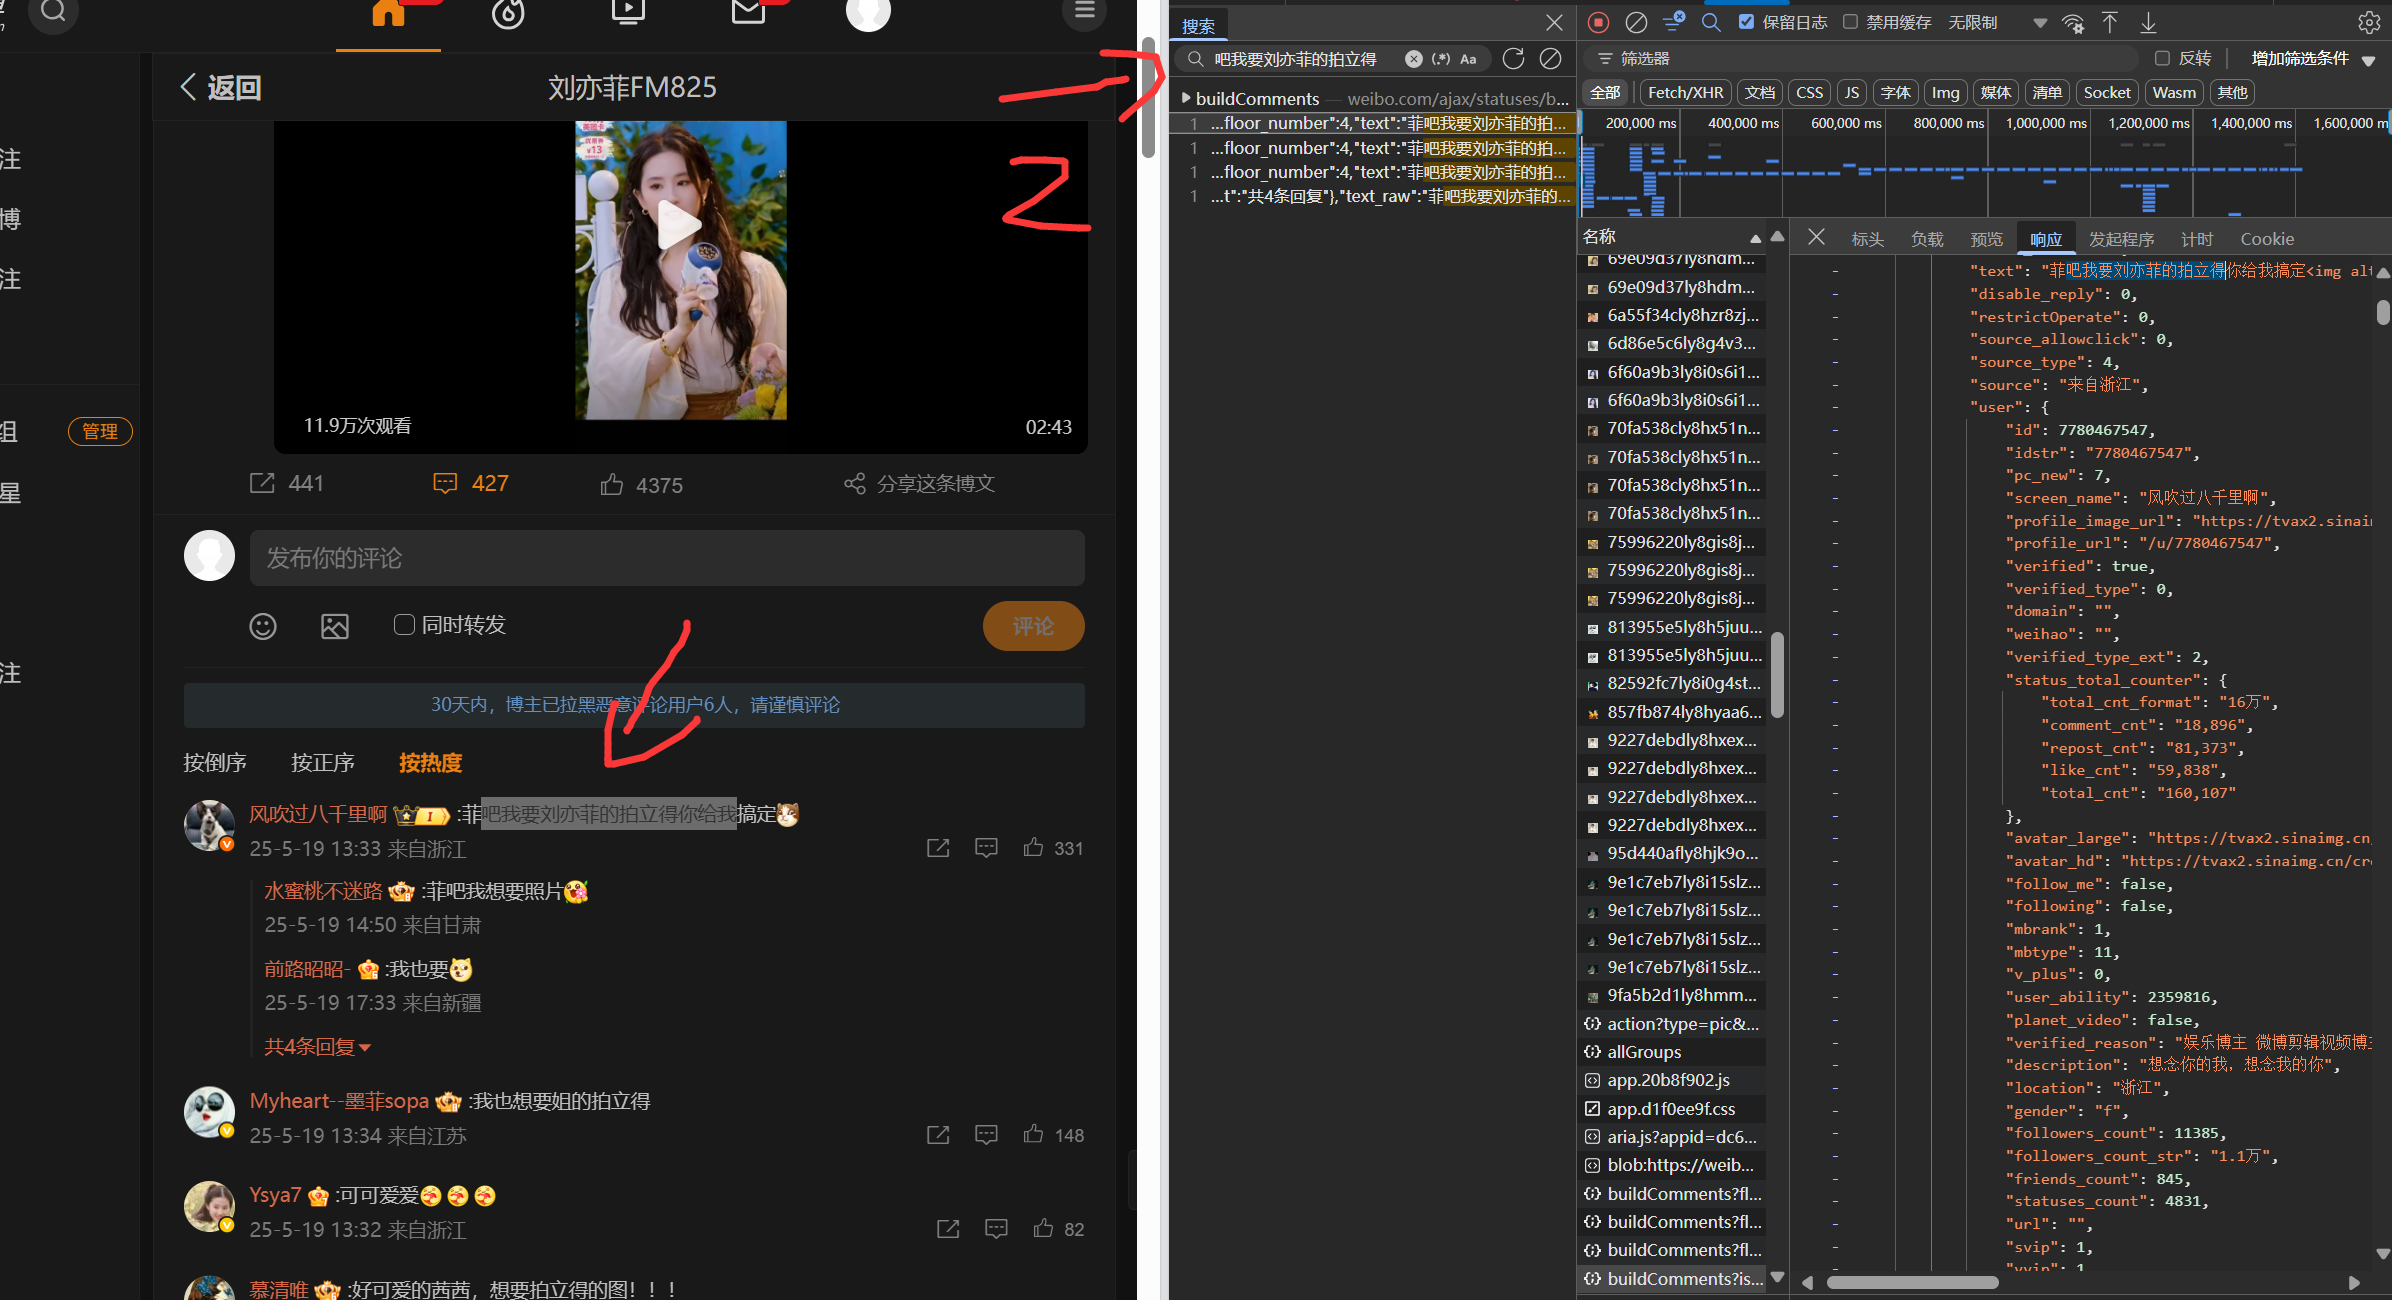
Task: Sort comments 按倒序
Action: pos(214,763)
